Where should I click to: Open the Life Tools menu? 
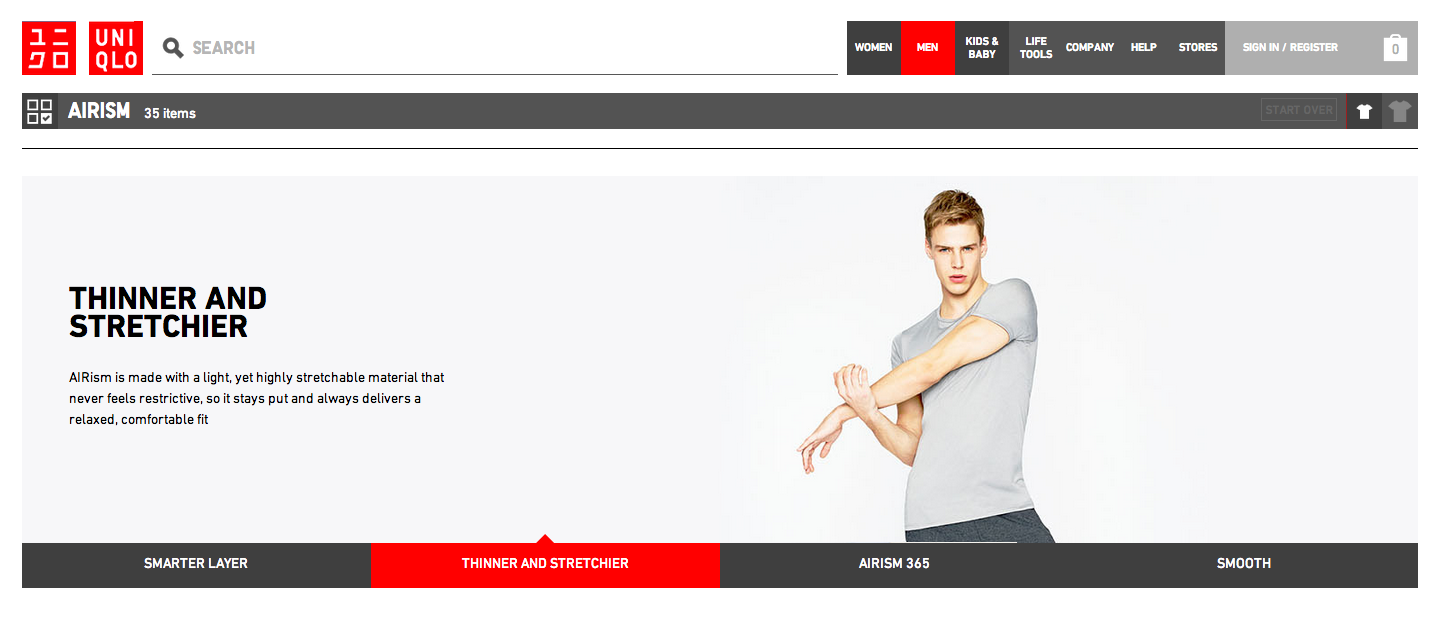(x=1036, y=48)
